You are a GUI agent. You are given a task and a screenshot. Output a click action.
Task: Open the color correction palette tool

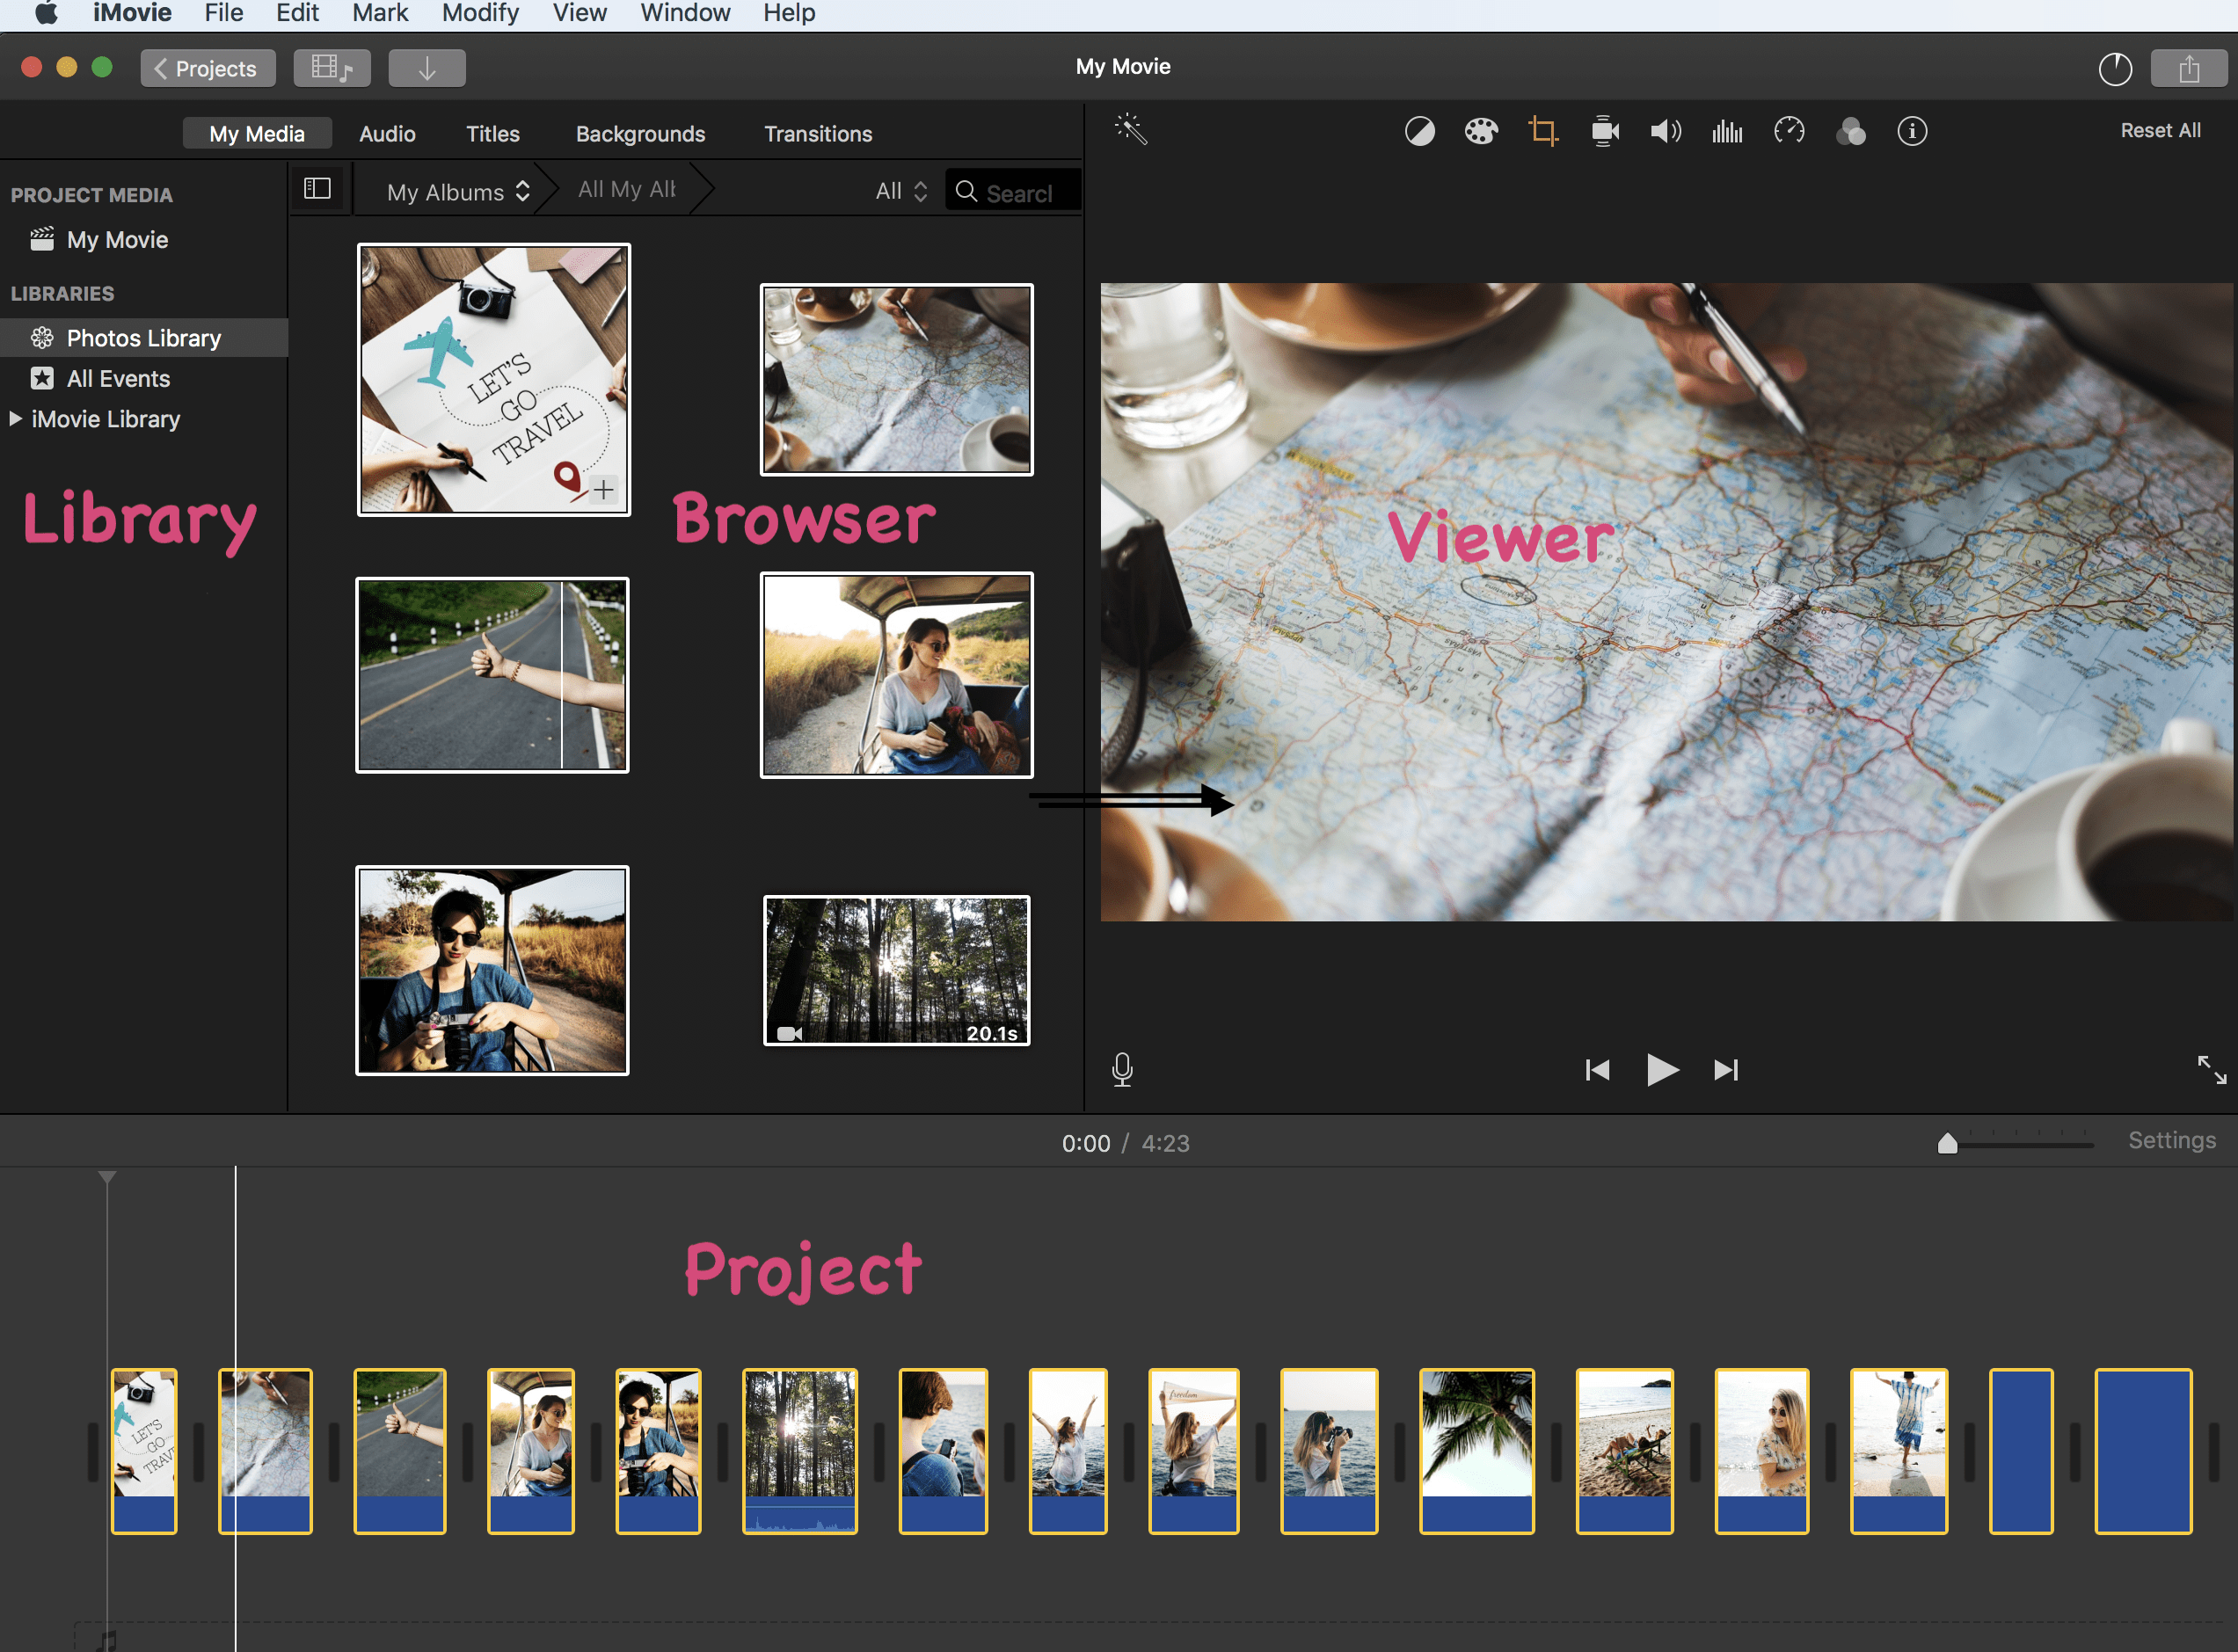pos(1481,131)
